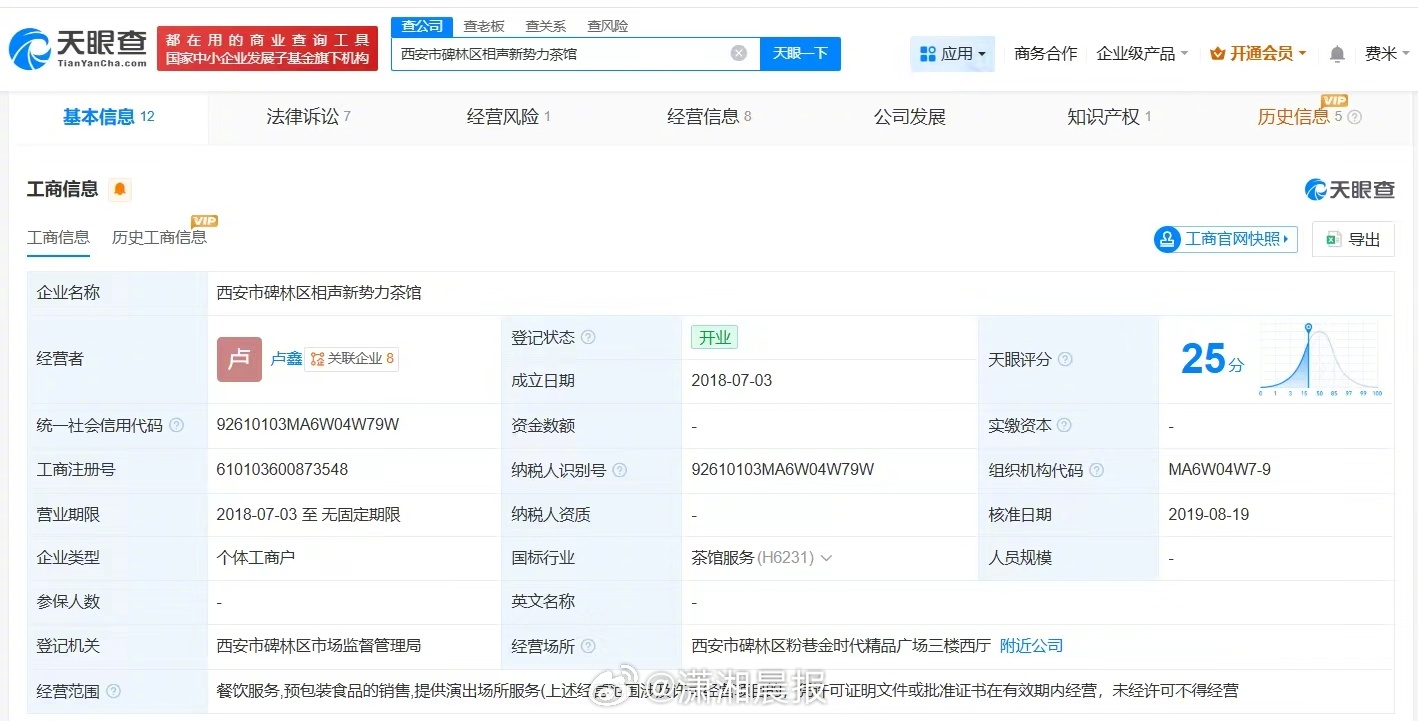Click the 天眼一下 search button
1418x721 pixels.
pyautogui.click(x=800, y=54)
